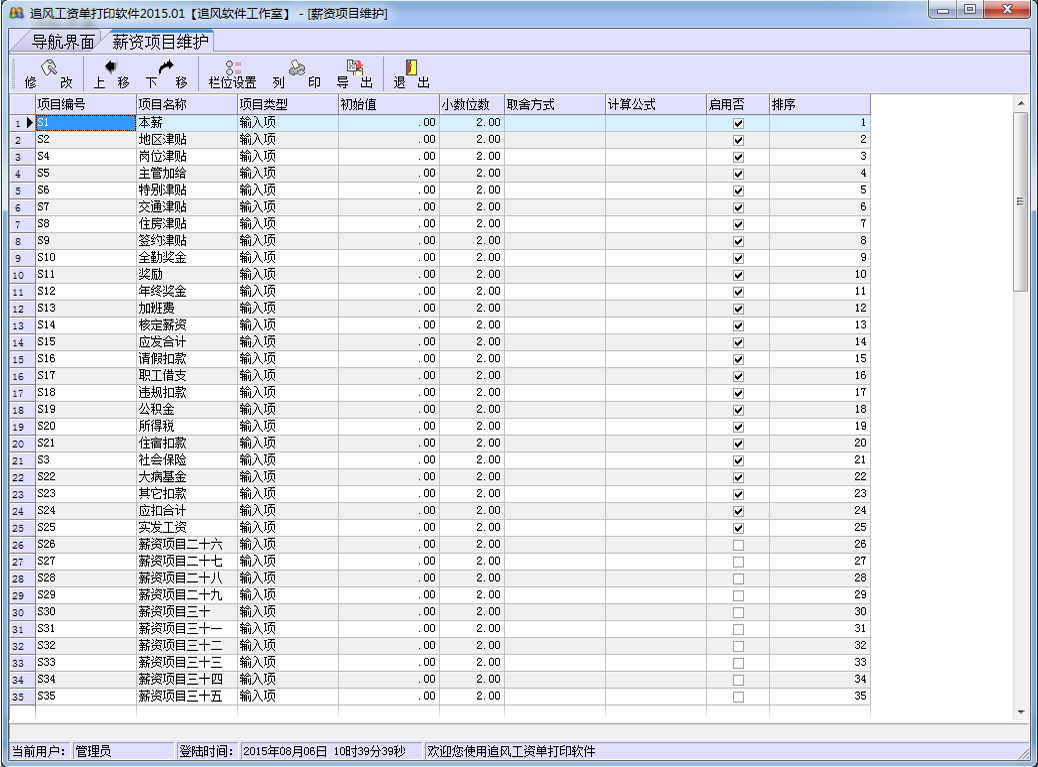The height and width of the screenshot is (767, 1038).
Task: Click the 退出 (Exit) door icon
Action: [x=411, y=68]
